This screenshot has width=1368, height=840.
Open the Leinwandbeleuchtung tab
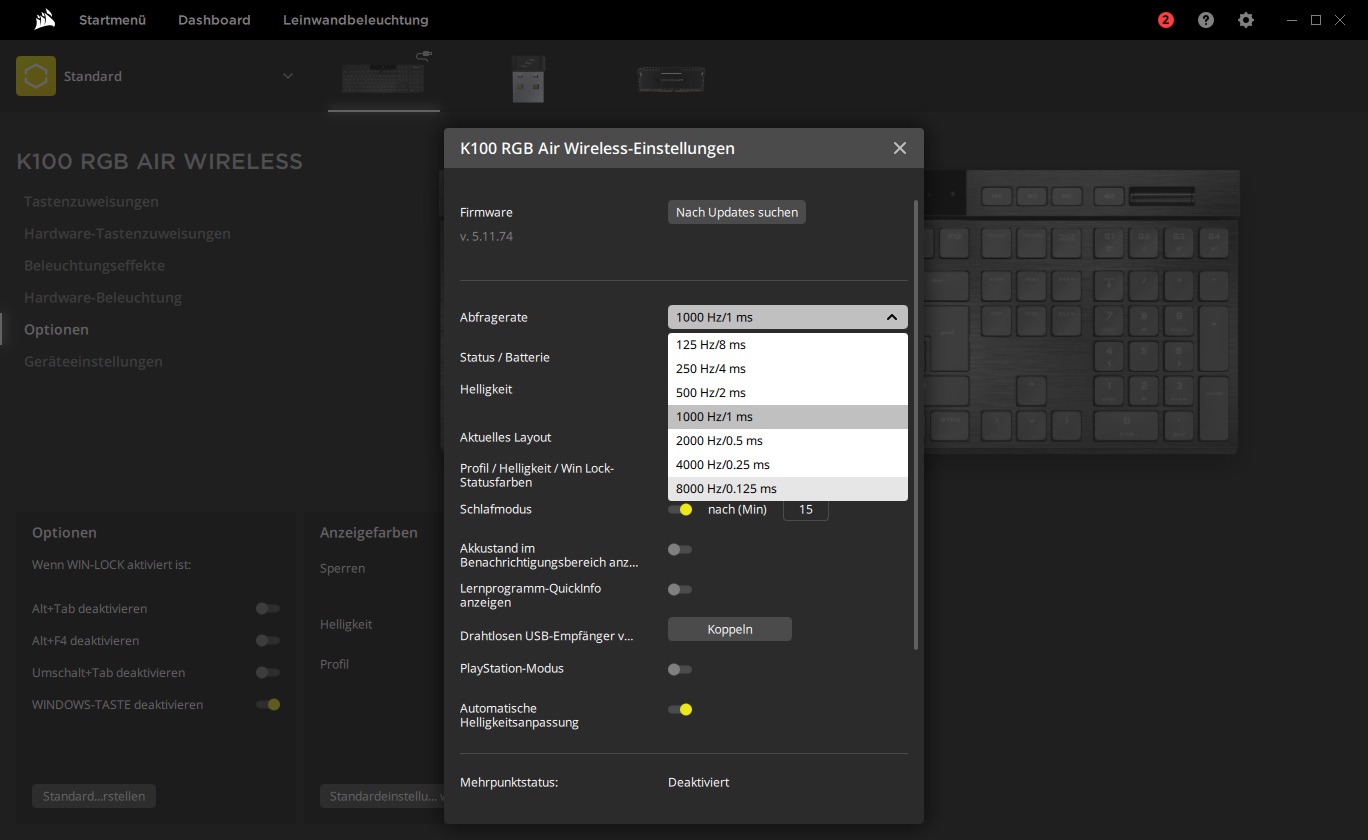click(x=356, y=20)
